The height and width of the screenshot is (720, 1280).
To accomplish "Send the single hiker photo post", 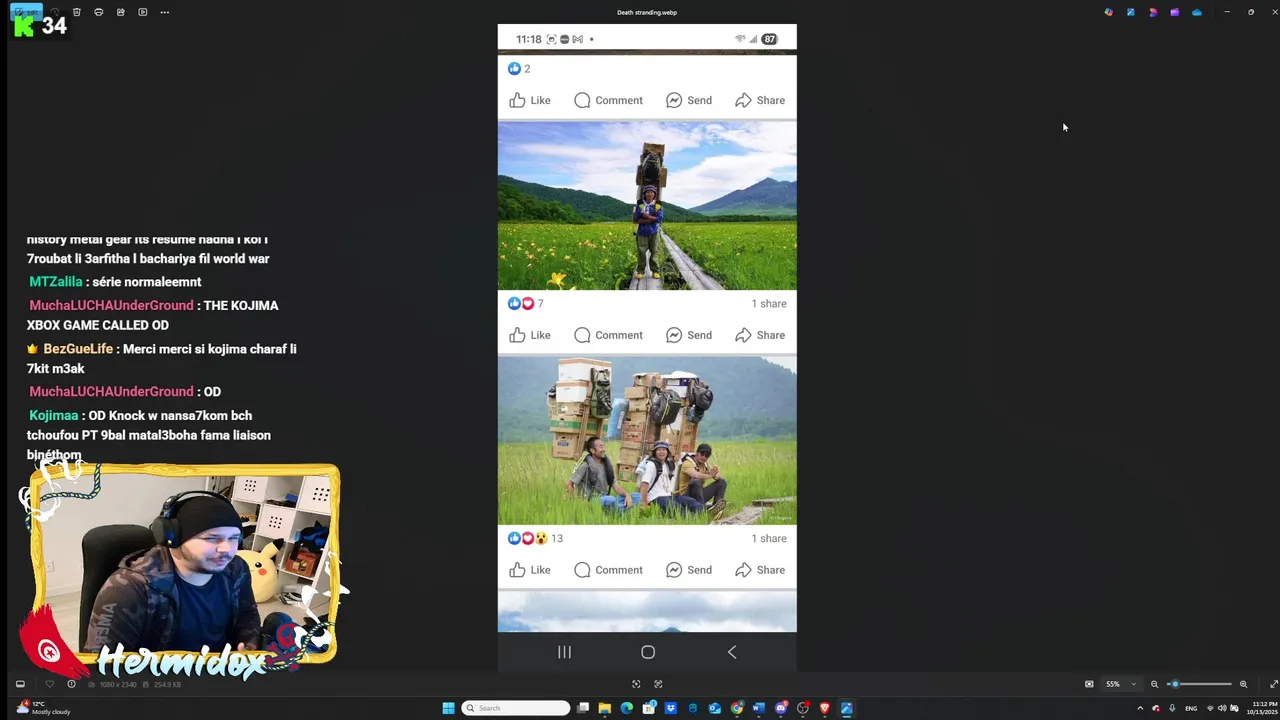I will [x=689, y=335].
